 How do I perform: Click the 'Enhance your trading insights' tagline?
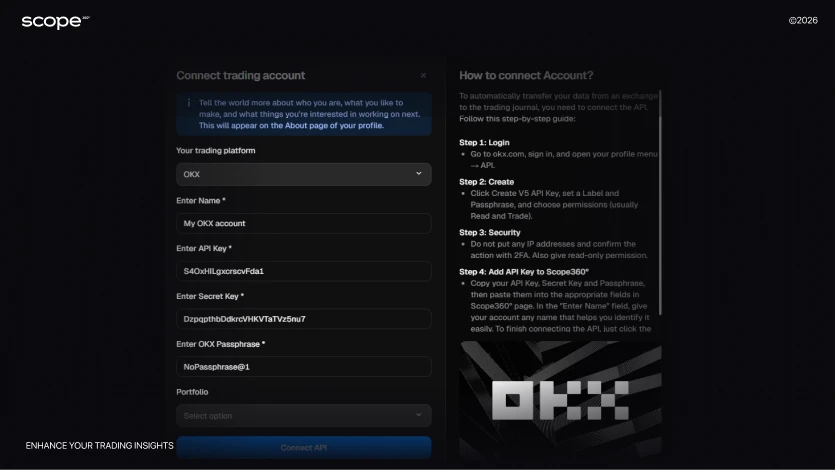[x=99, y=446]
